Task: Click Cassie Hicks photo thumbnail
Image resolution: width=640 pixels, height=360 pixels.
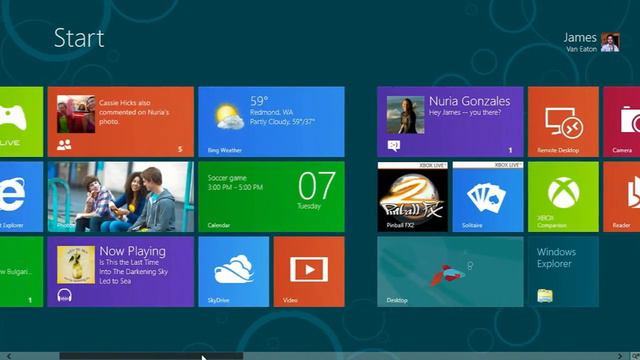Action: (76, 114)
